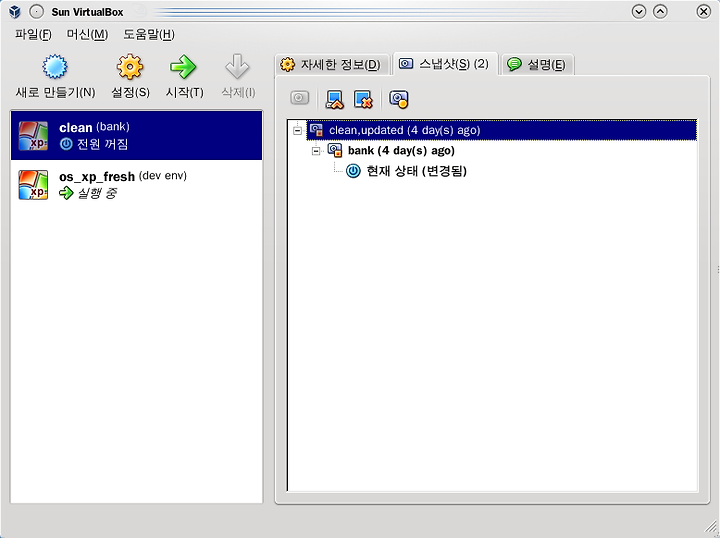The width and height of the screenshot is (720, 538).
Task: Click the powered-off icon beside 전원 꺼짐
Action: (x=66, y=144)
